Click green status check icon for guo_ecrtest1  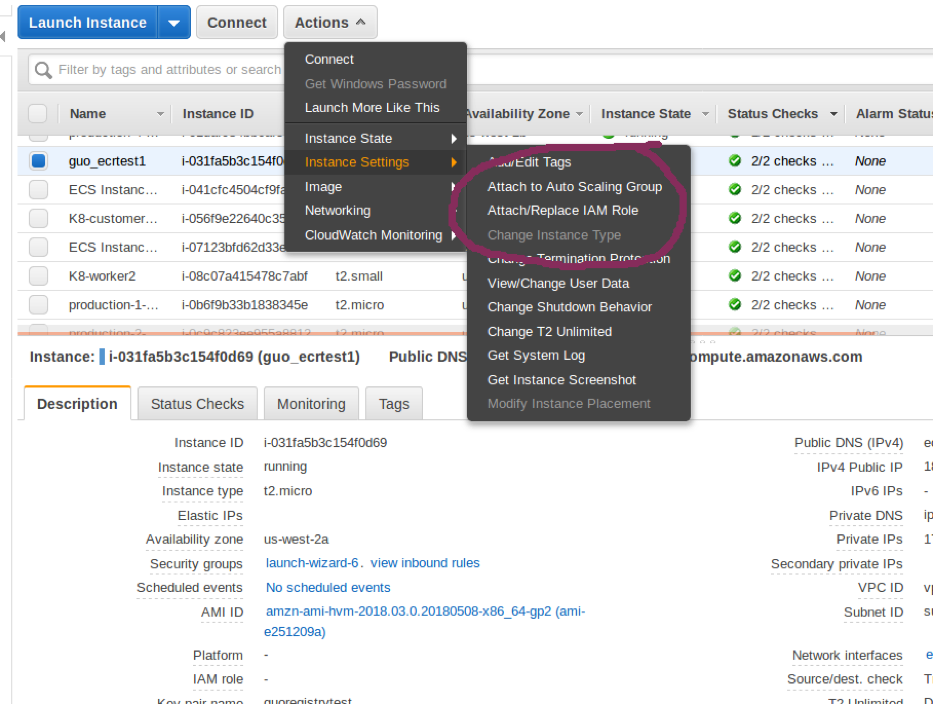click(x=735, y=161)
